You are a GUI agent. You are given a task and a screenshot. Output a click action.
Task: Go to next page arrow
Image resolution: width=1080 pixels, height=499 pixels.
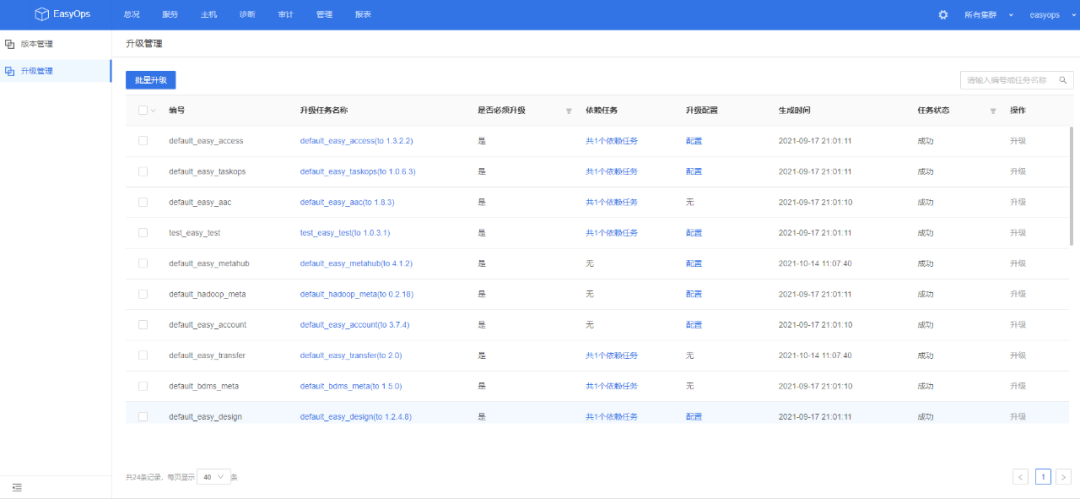pyautogui.click(x=1065, y=477)
